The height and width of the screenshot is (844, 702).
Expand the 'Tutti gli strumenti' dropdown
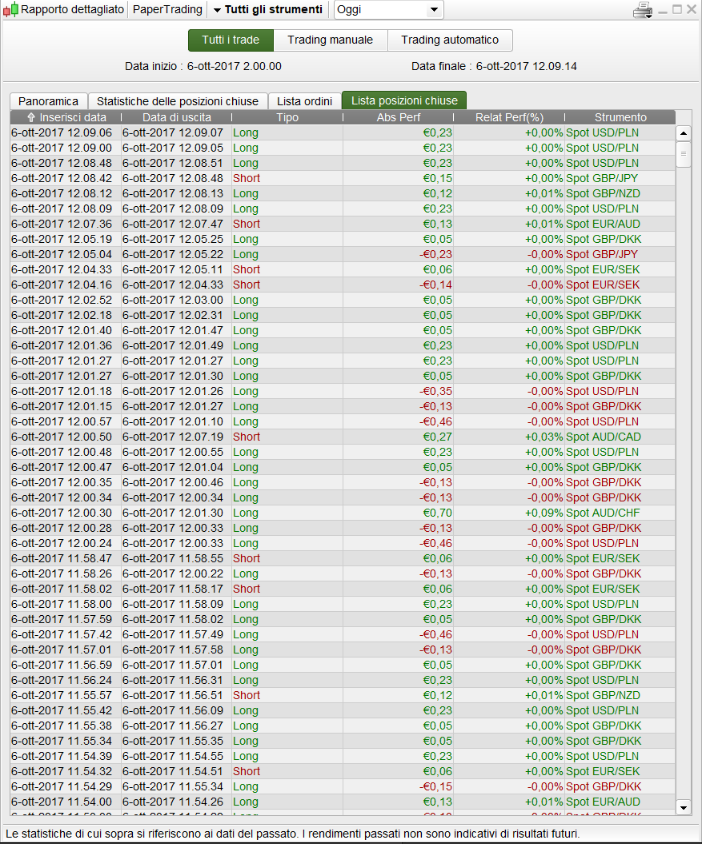(x=268, y=9)
